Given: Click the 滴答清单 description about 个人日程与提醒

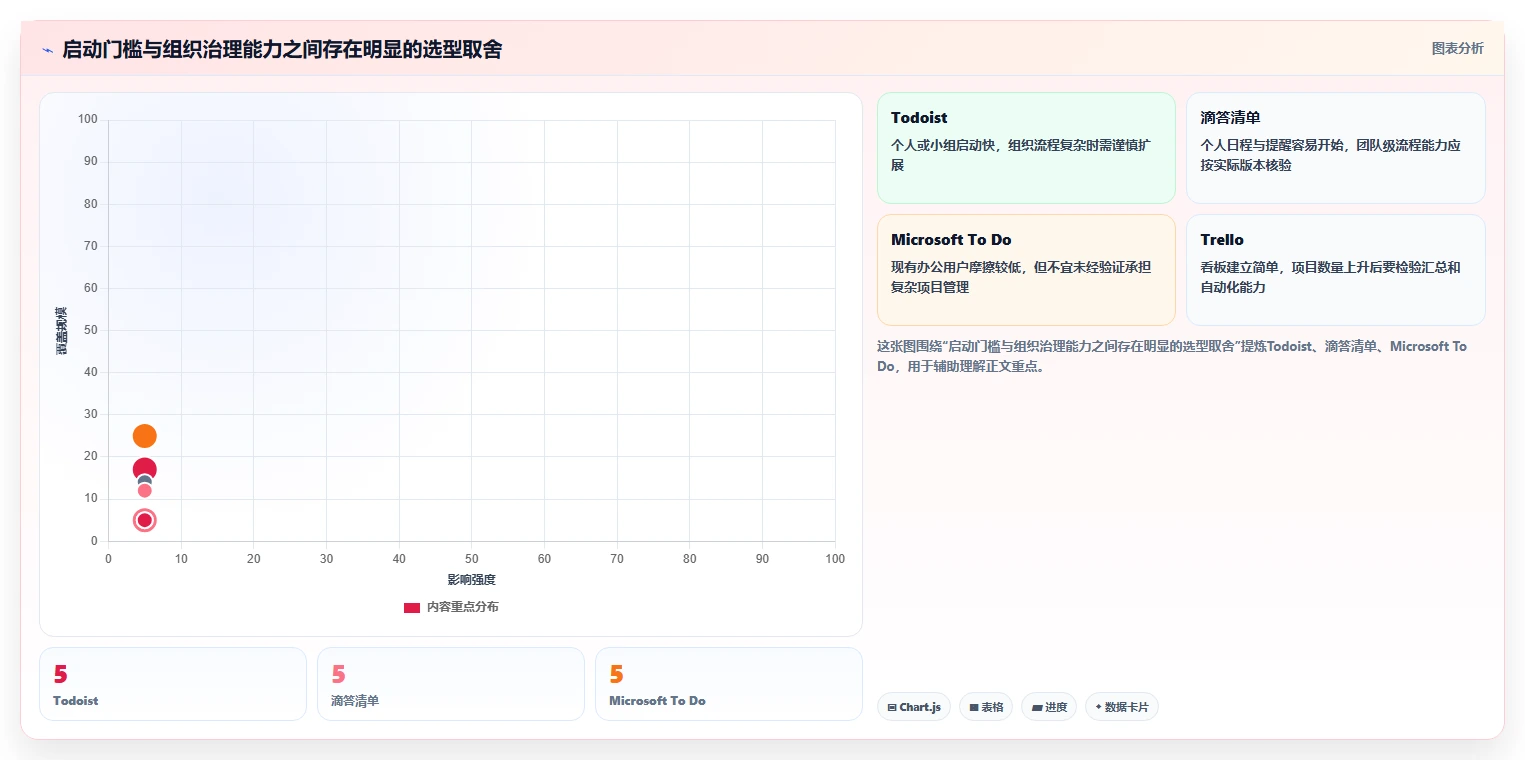Looking at the screenshot, I should tap(1330, 155).
